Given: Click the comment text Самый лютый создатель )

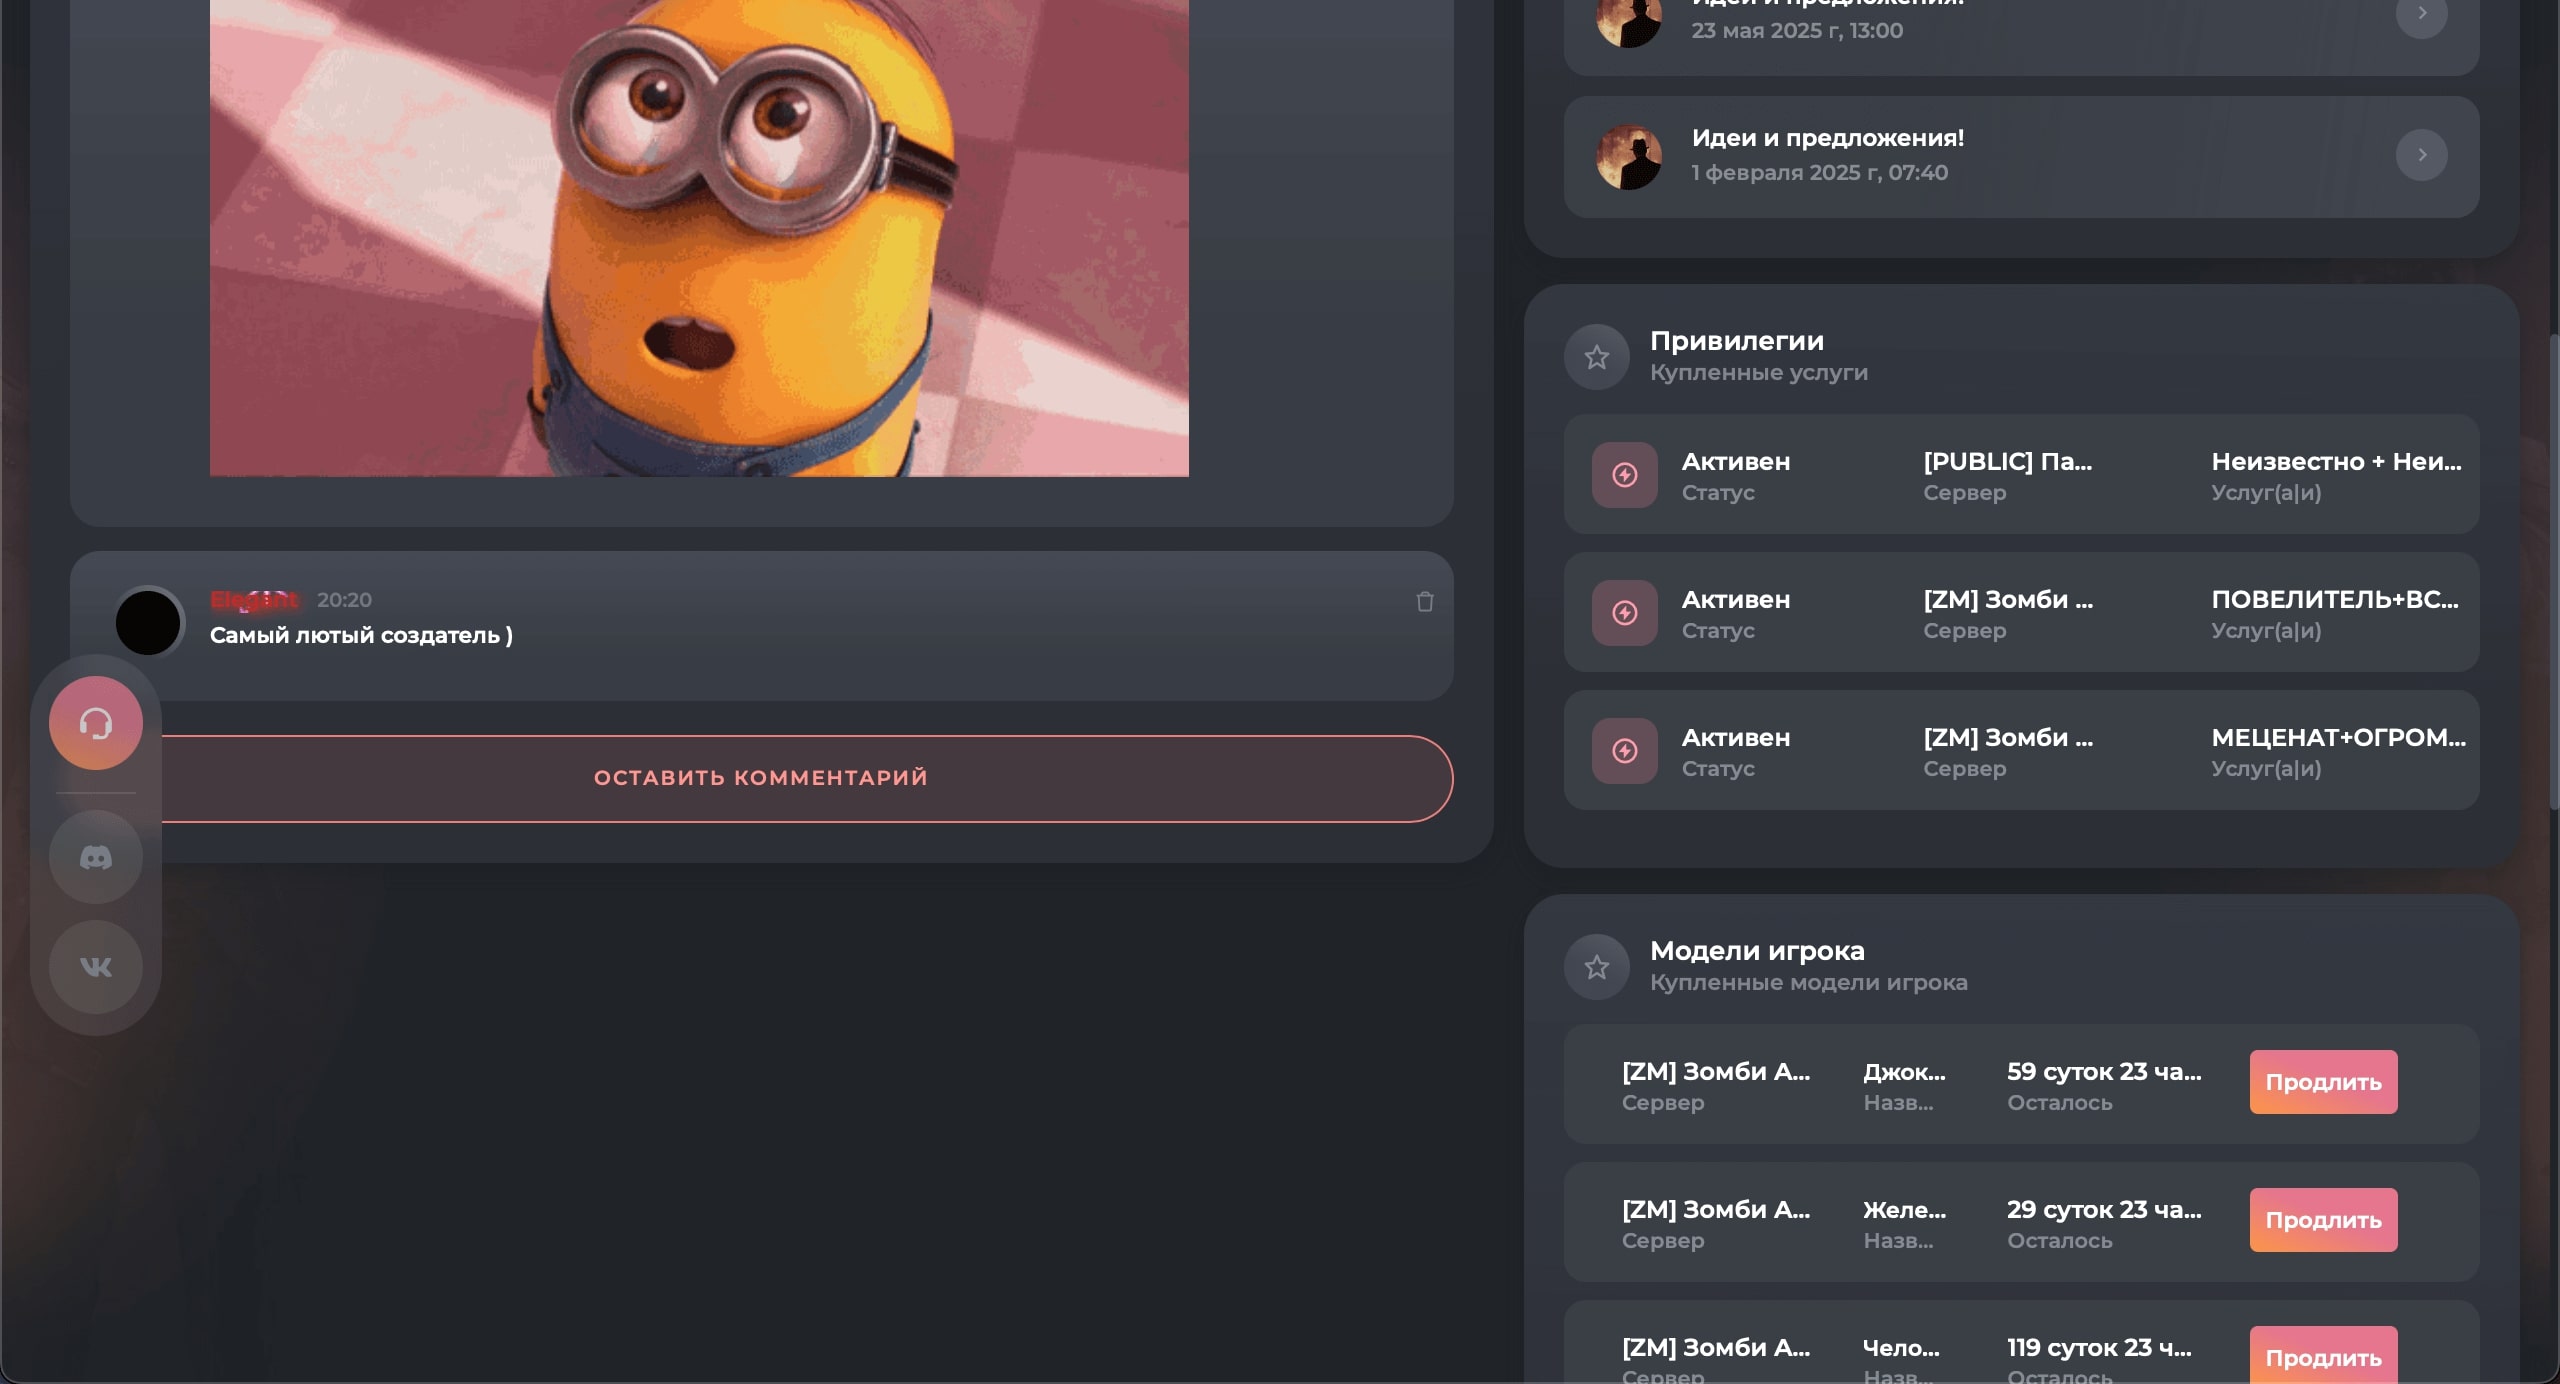Looking at the screenshot, I should point(361,635).
